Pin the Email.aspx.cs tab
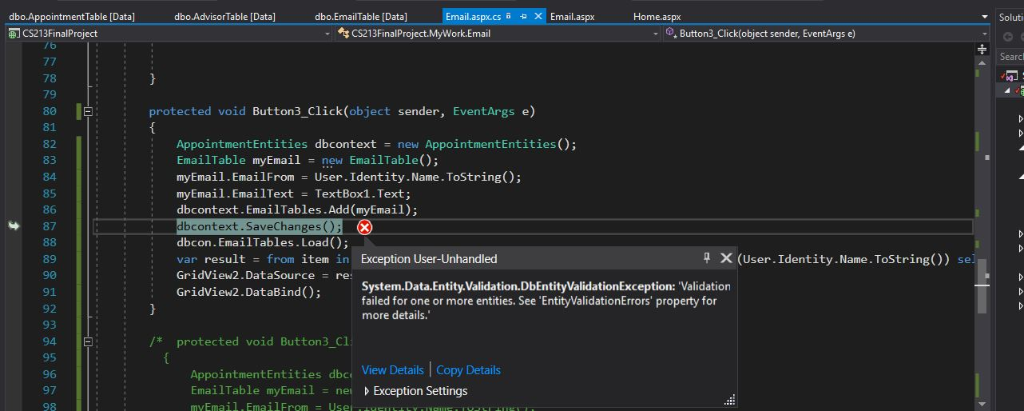The image size is (1024, 411). pyautogui.click(x=524, y=16)
